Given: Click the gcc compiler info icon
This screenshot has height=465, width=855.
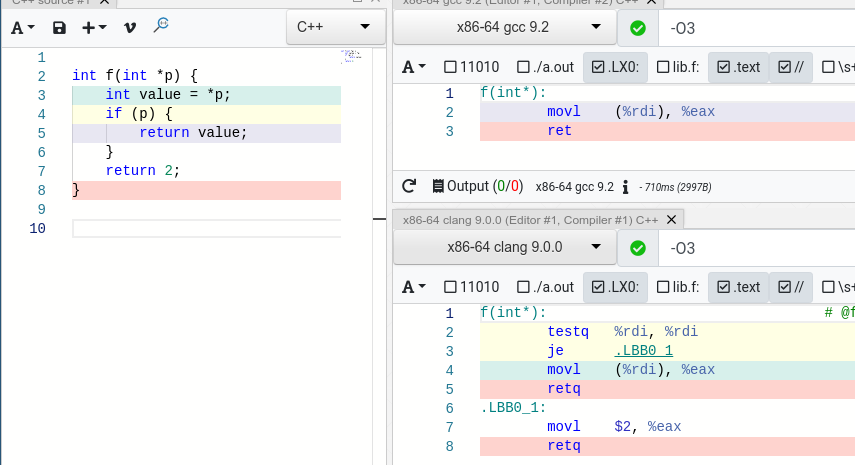Looking at the screenshot, I should [x=625, y=186].
